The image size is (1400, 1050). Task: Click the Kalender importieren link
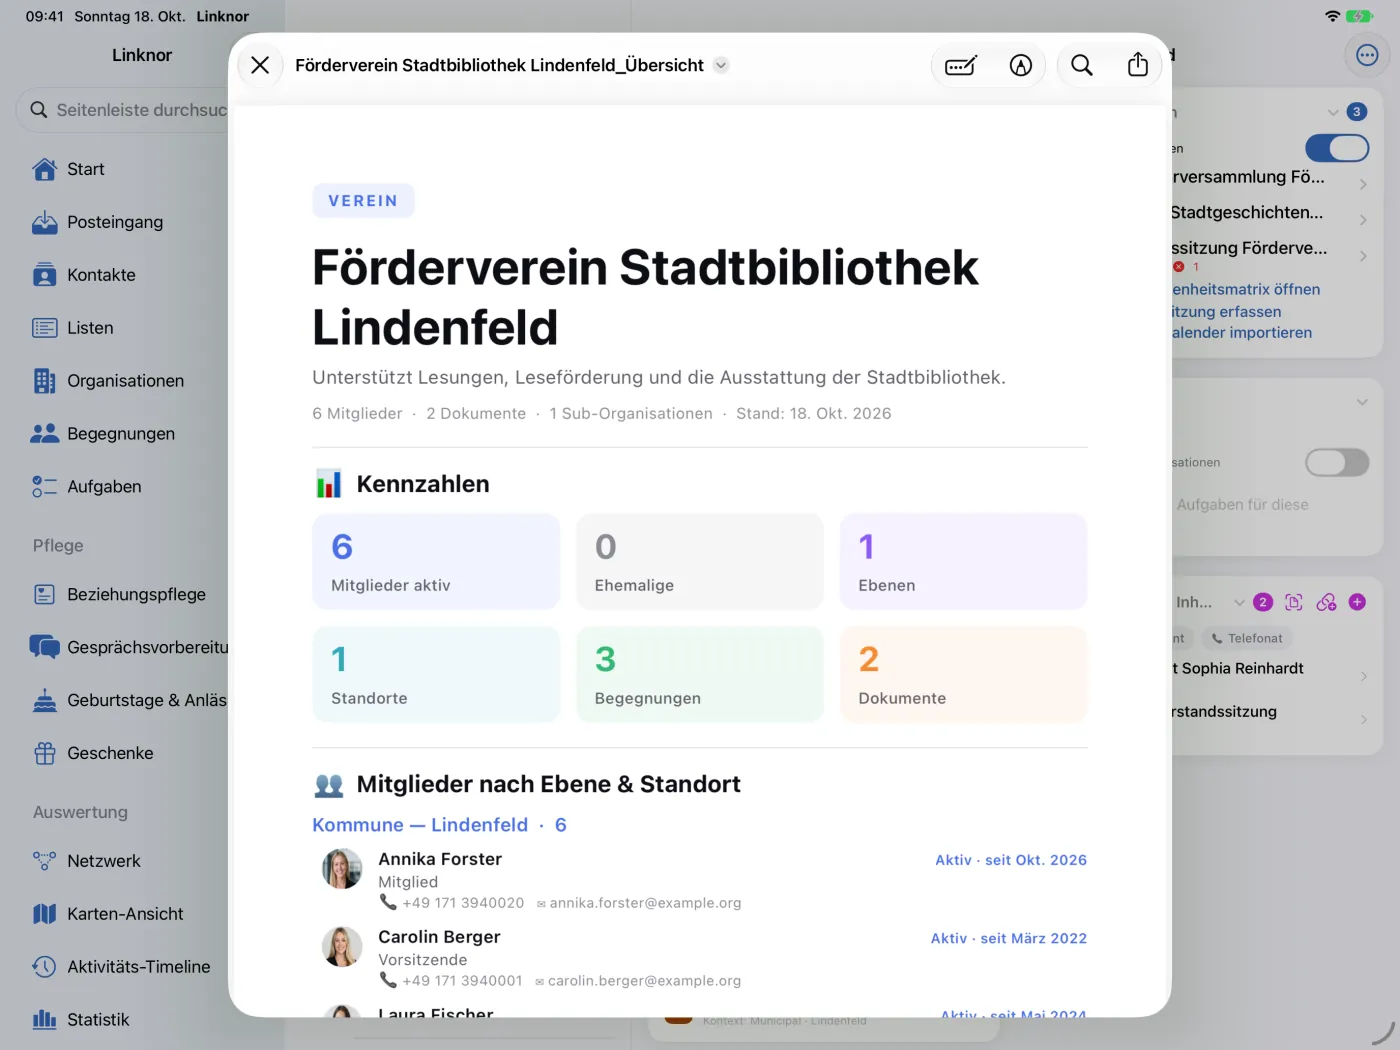pyautogui.click(x=1242, y=332)
